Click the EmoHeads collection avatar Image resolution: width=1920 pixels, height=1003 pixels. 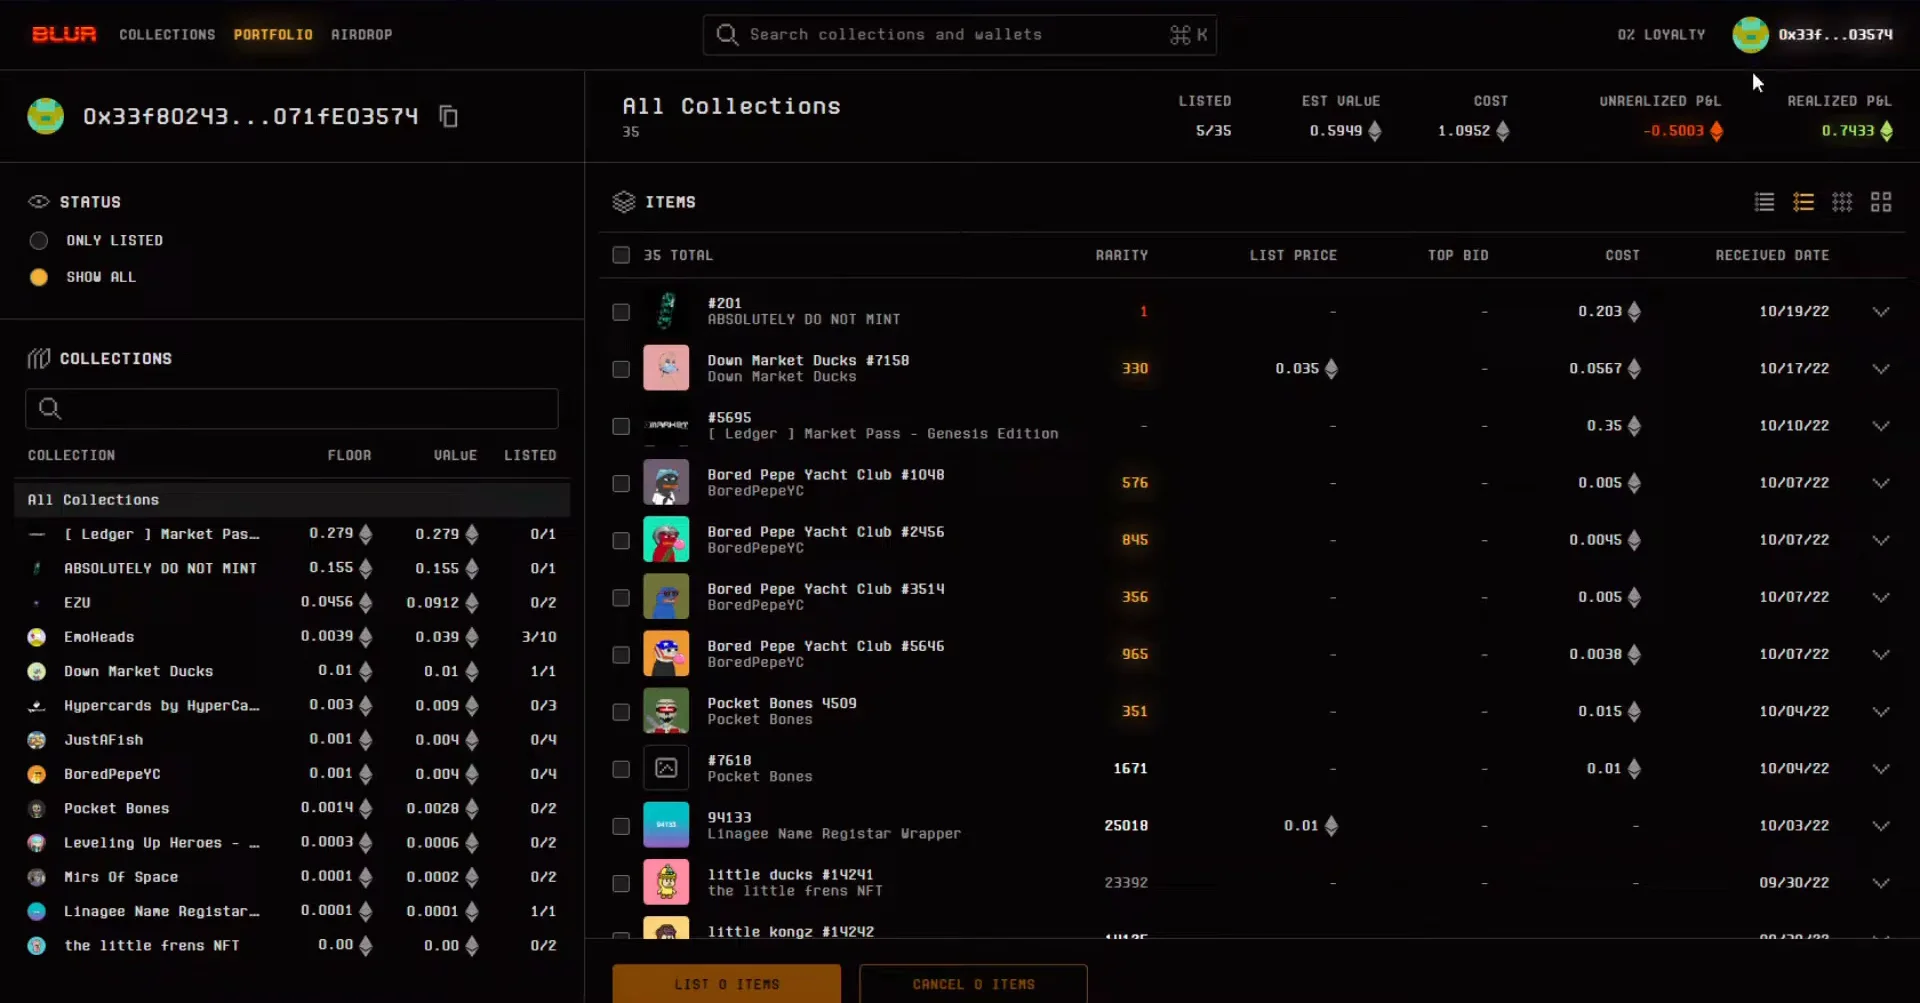tap(37, 637)
